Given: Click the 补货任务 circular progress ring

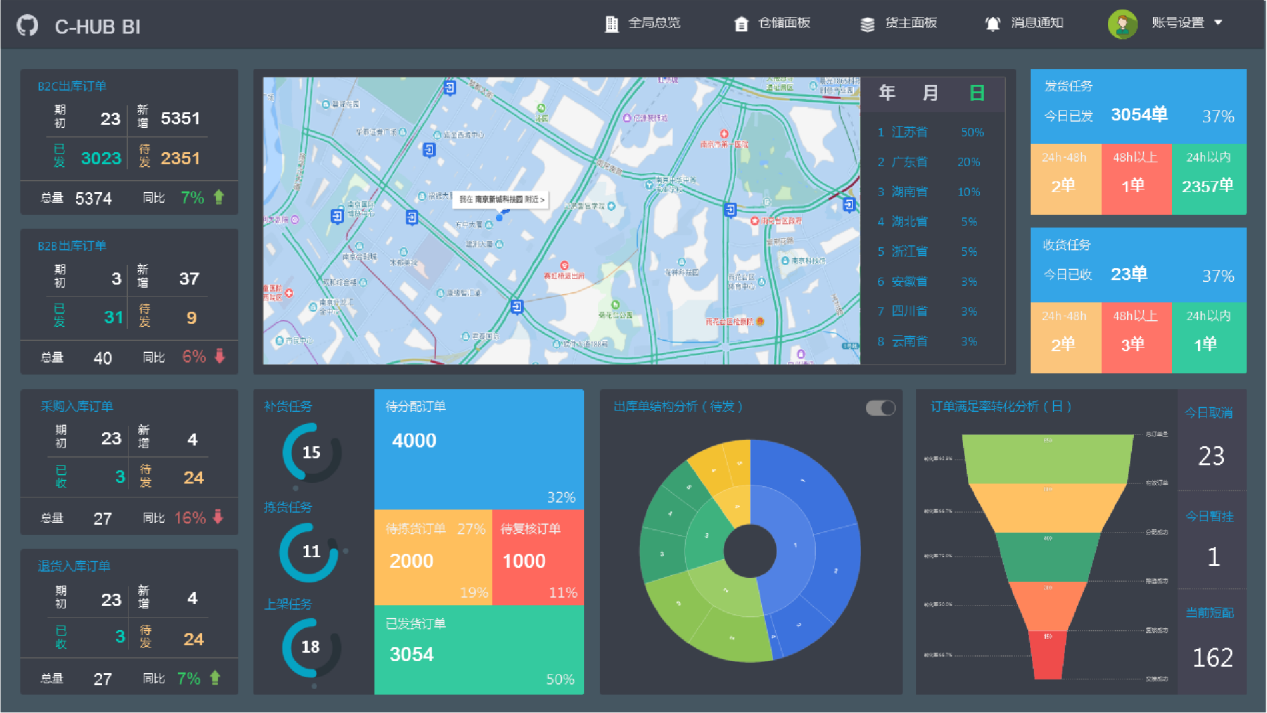Looking at the screenshot, I should [x=312, y=453].
